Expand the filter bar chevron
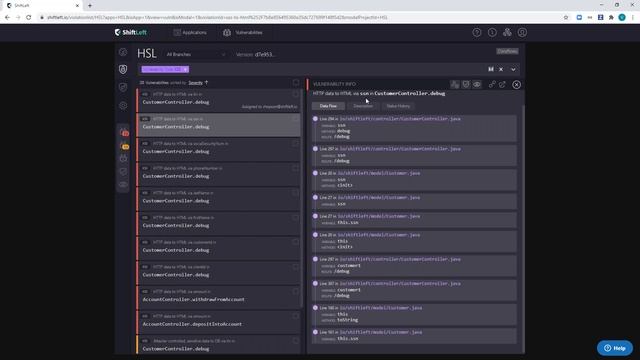This screenshot has width=640, height=360. (x=513, y=69)
